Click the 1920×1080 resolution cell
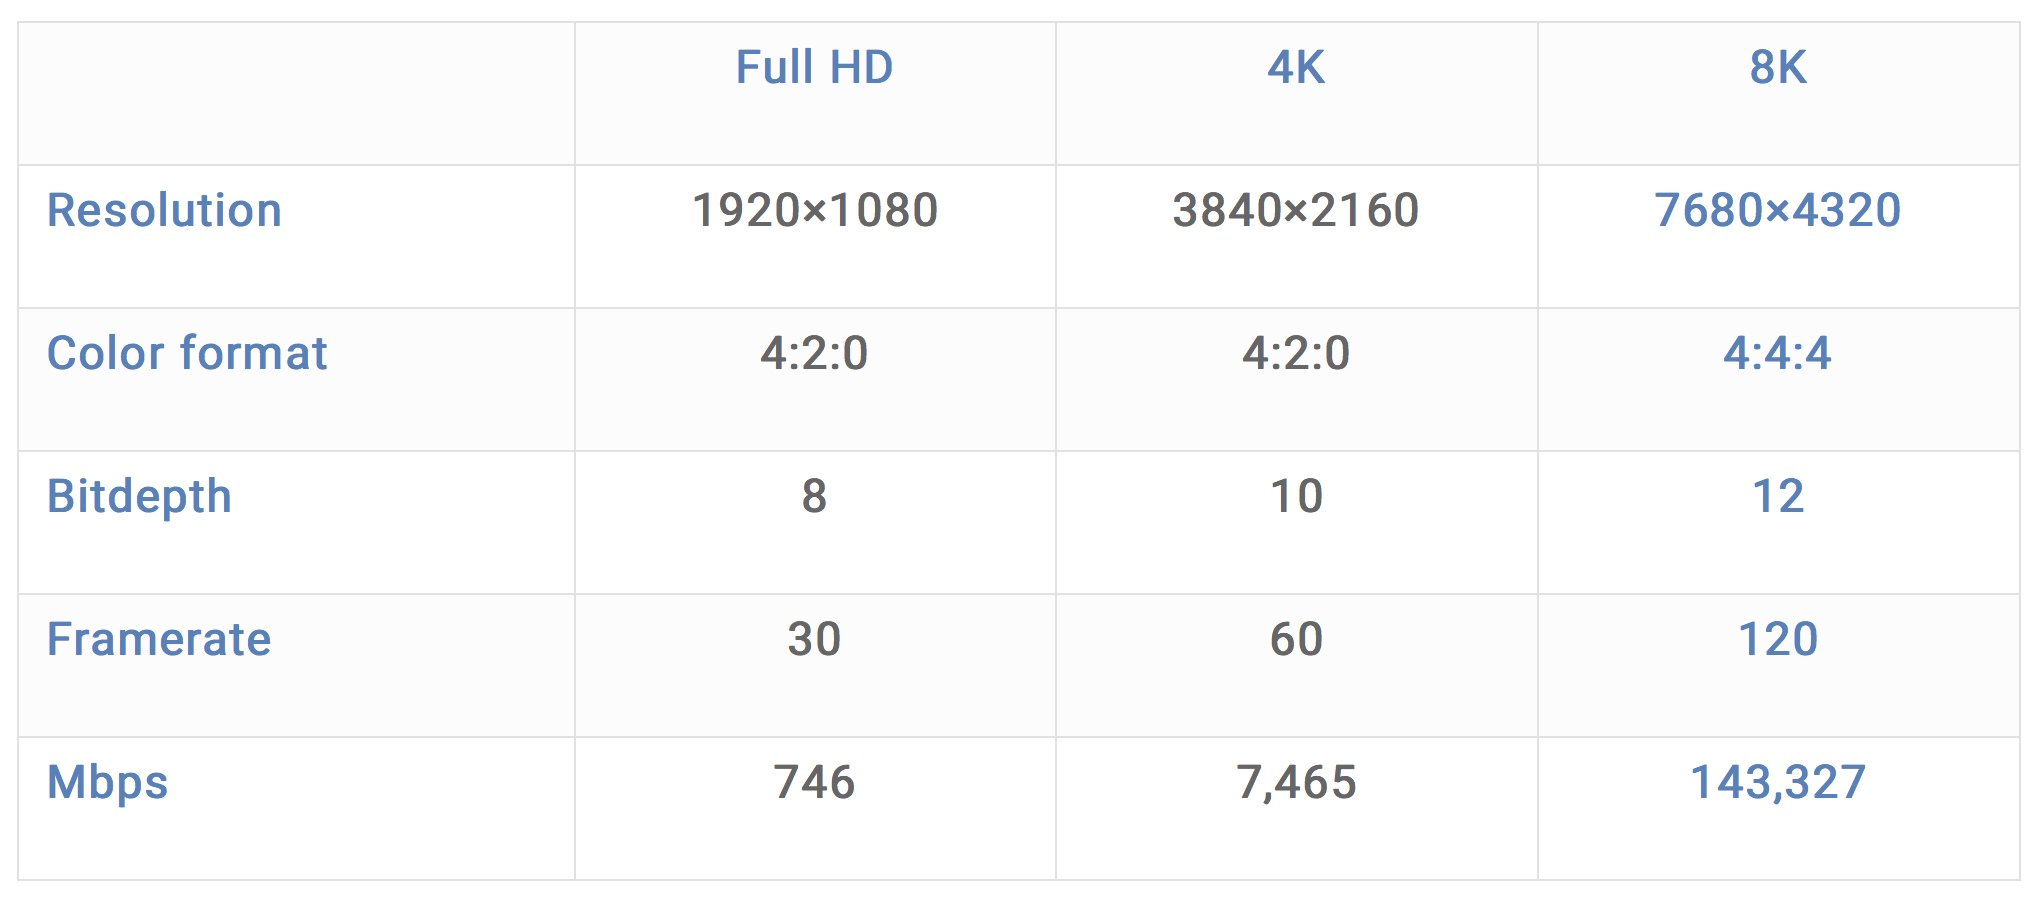2040x902 pixels. [x=814, y=211]
